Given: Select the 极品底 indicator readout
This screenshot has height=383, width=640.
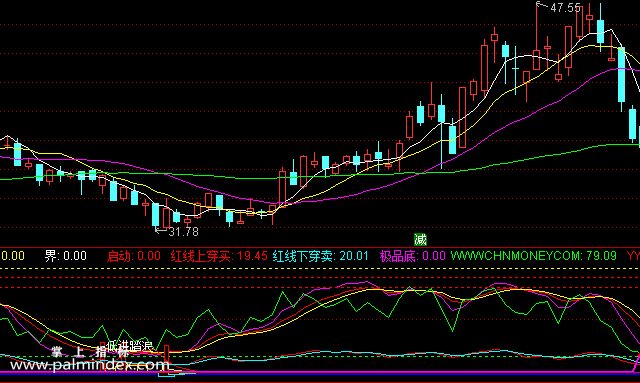Looking at the screenshot, I should click(412, 256).
